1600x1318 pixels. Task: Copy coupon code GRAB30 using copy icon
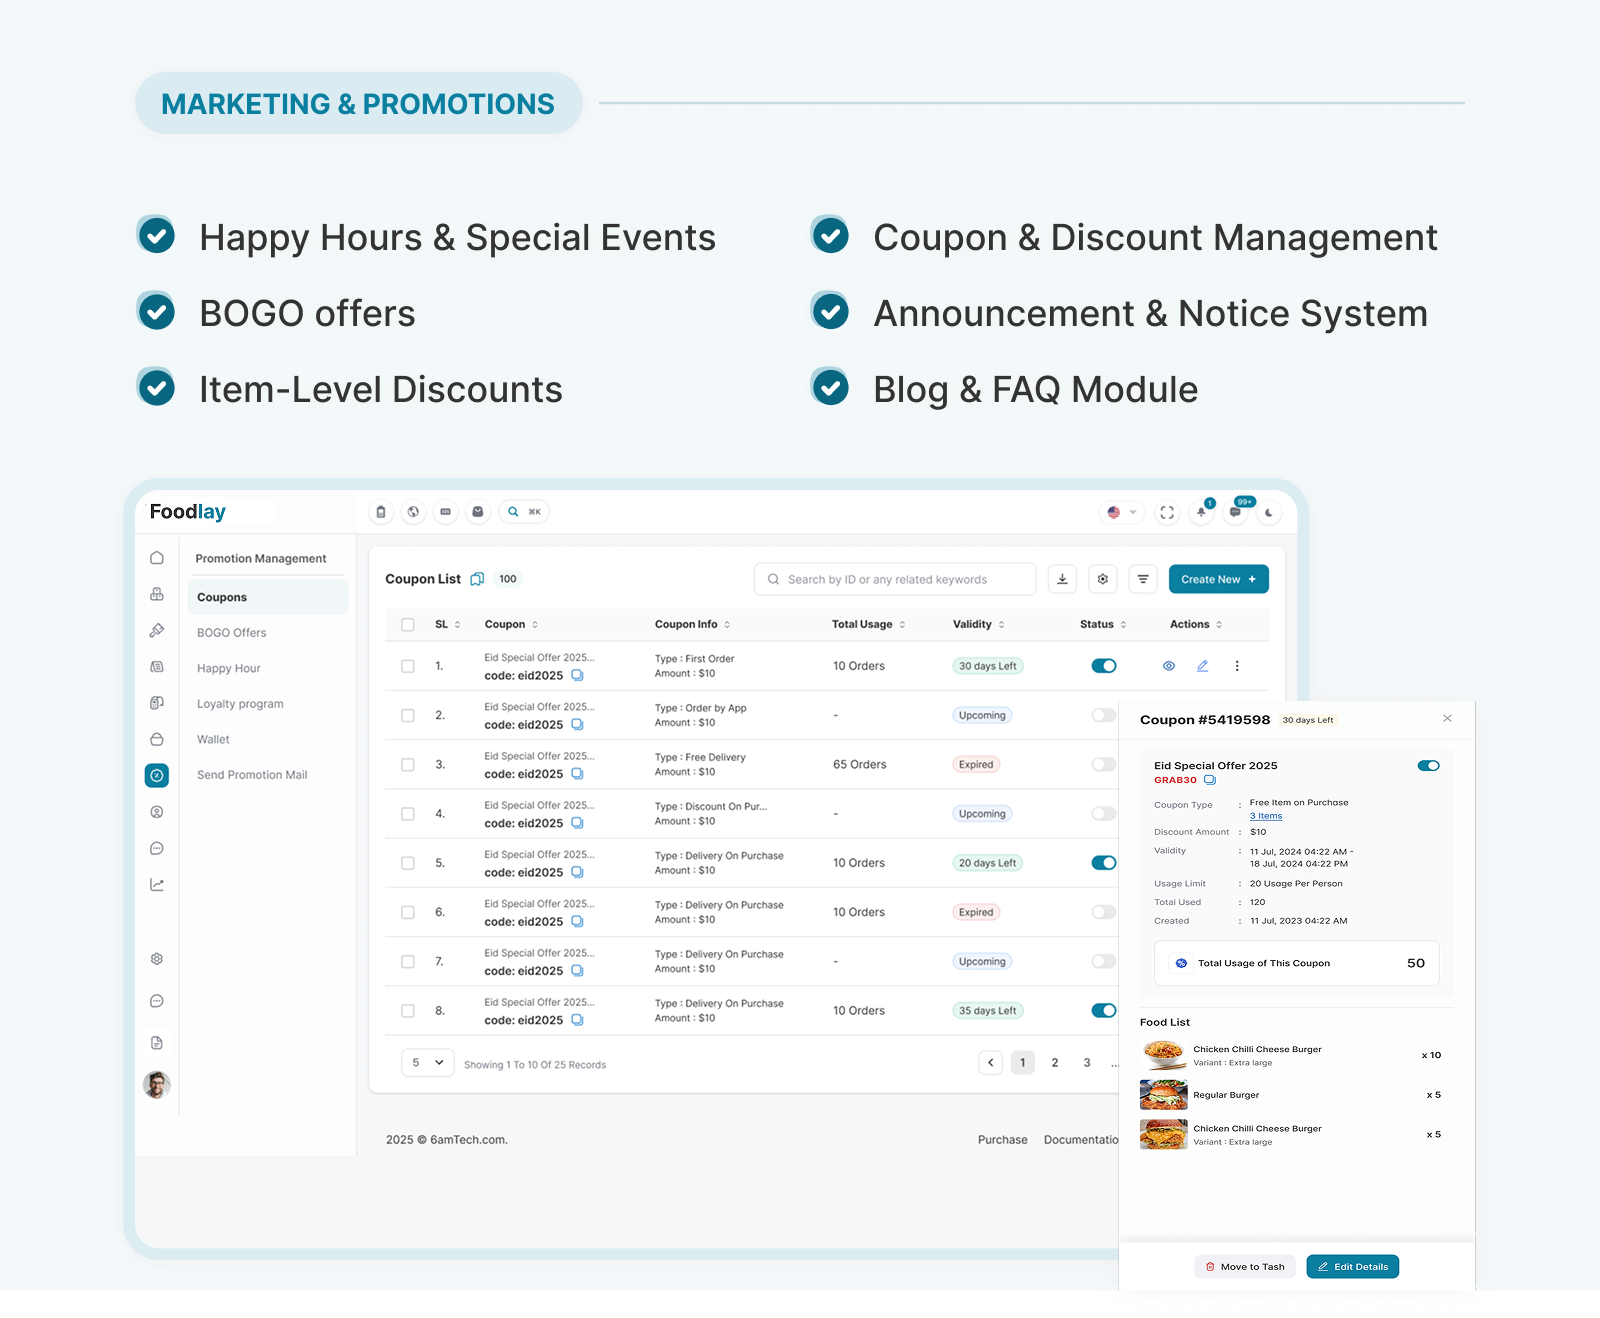(1210, 780)
